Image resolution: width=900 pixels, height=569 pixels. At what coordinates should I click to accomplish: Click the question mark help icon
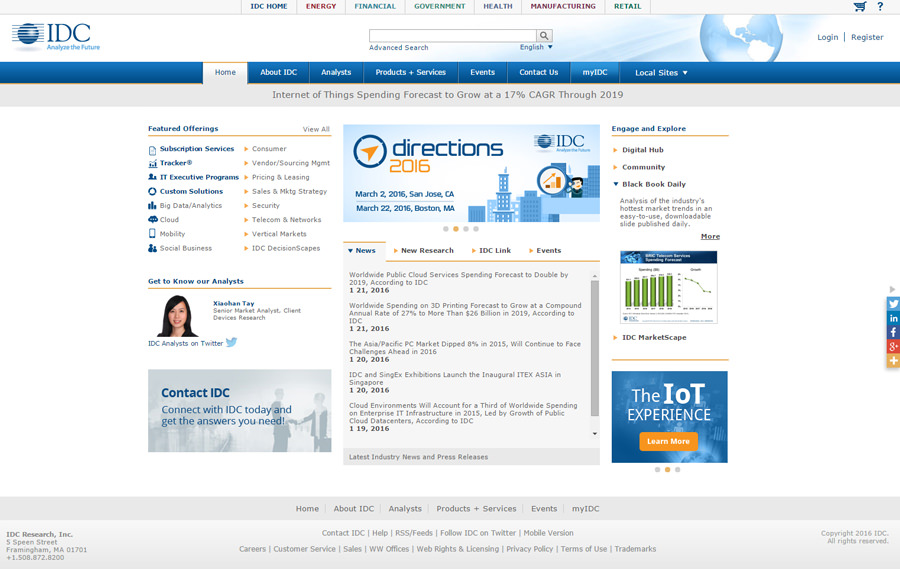[x=880, y=7]
